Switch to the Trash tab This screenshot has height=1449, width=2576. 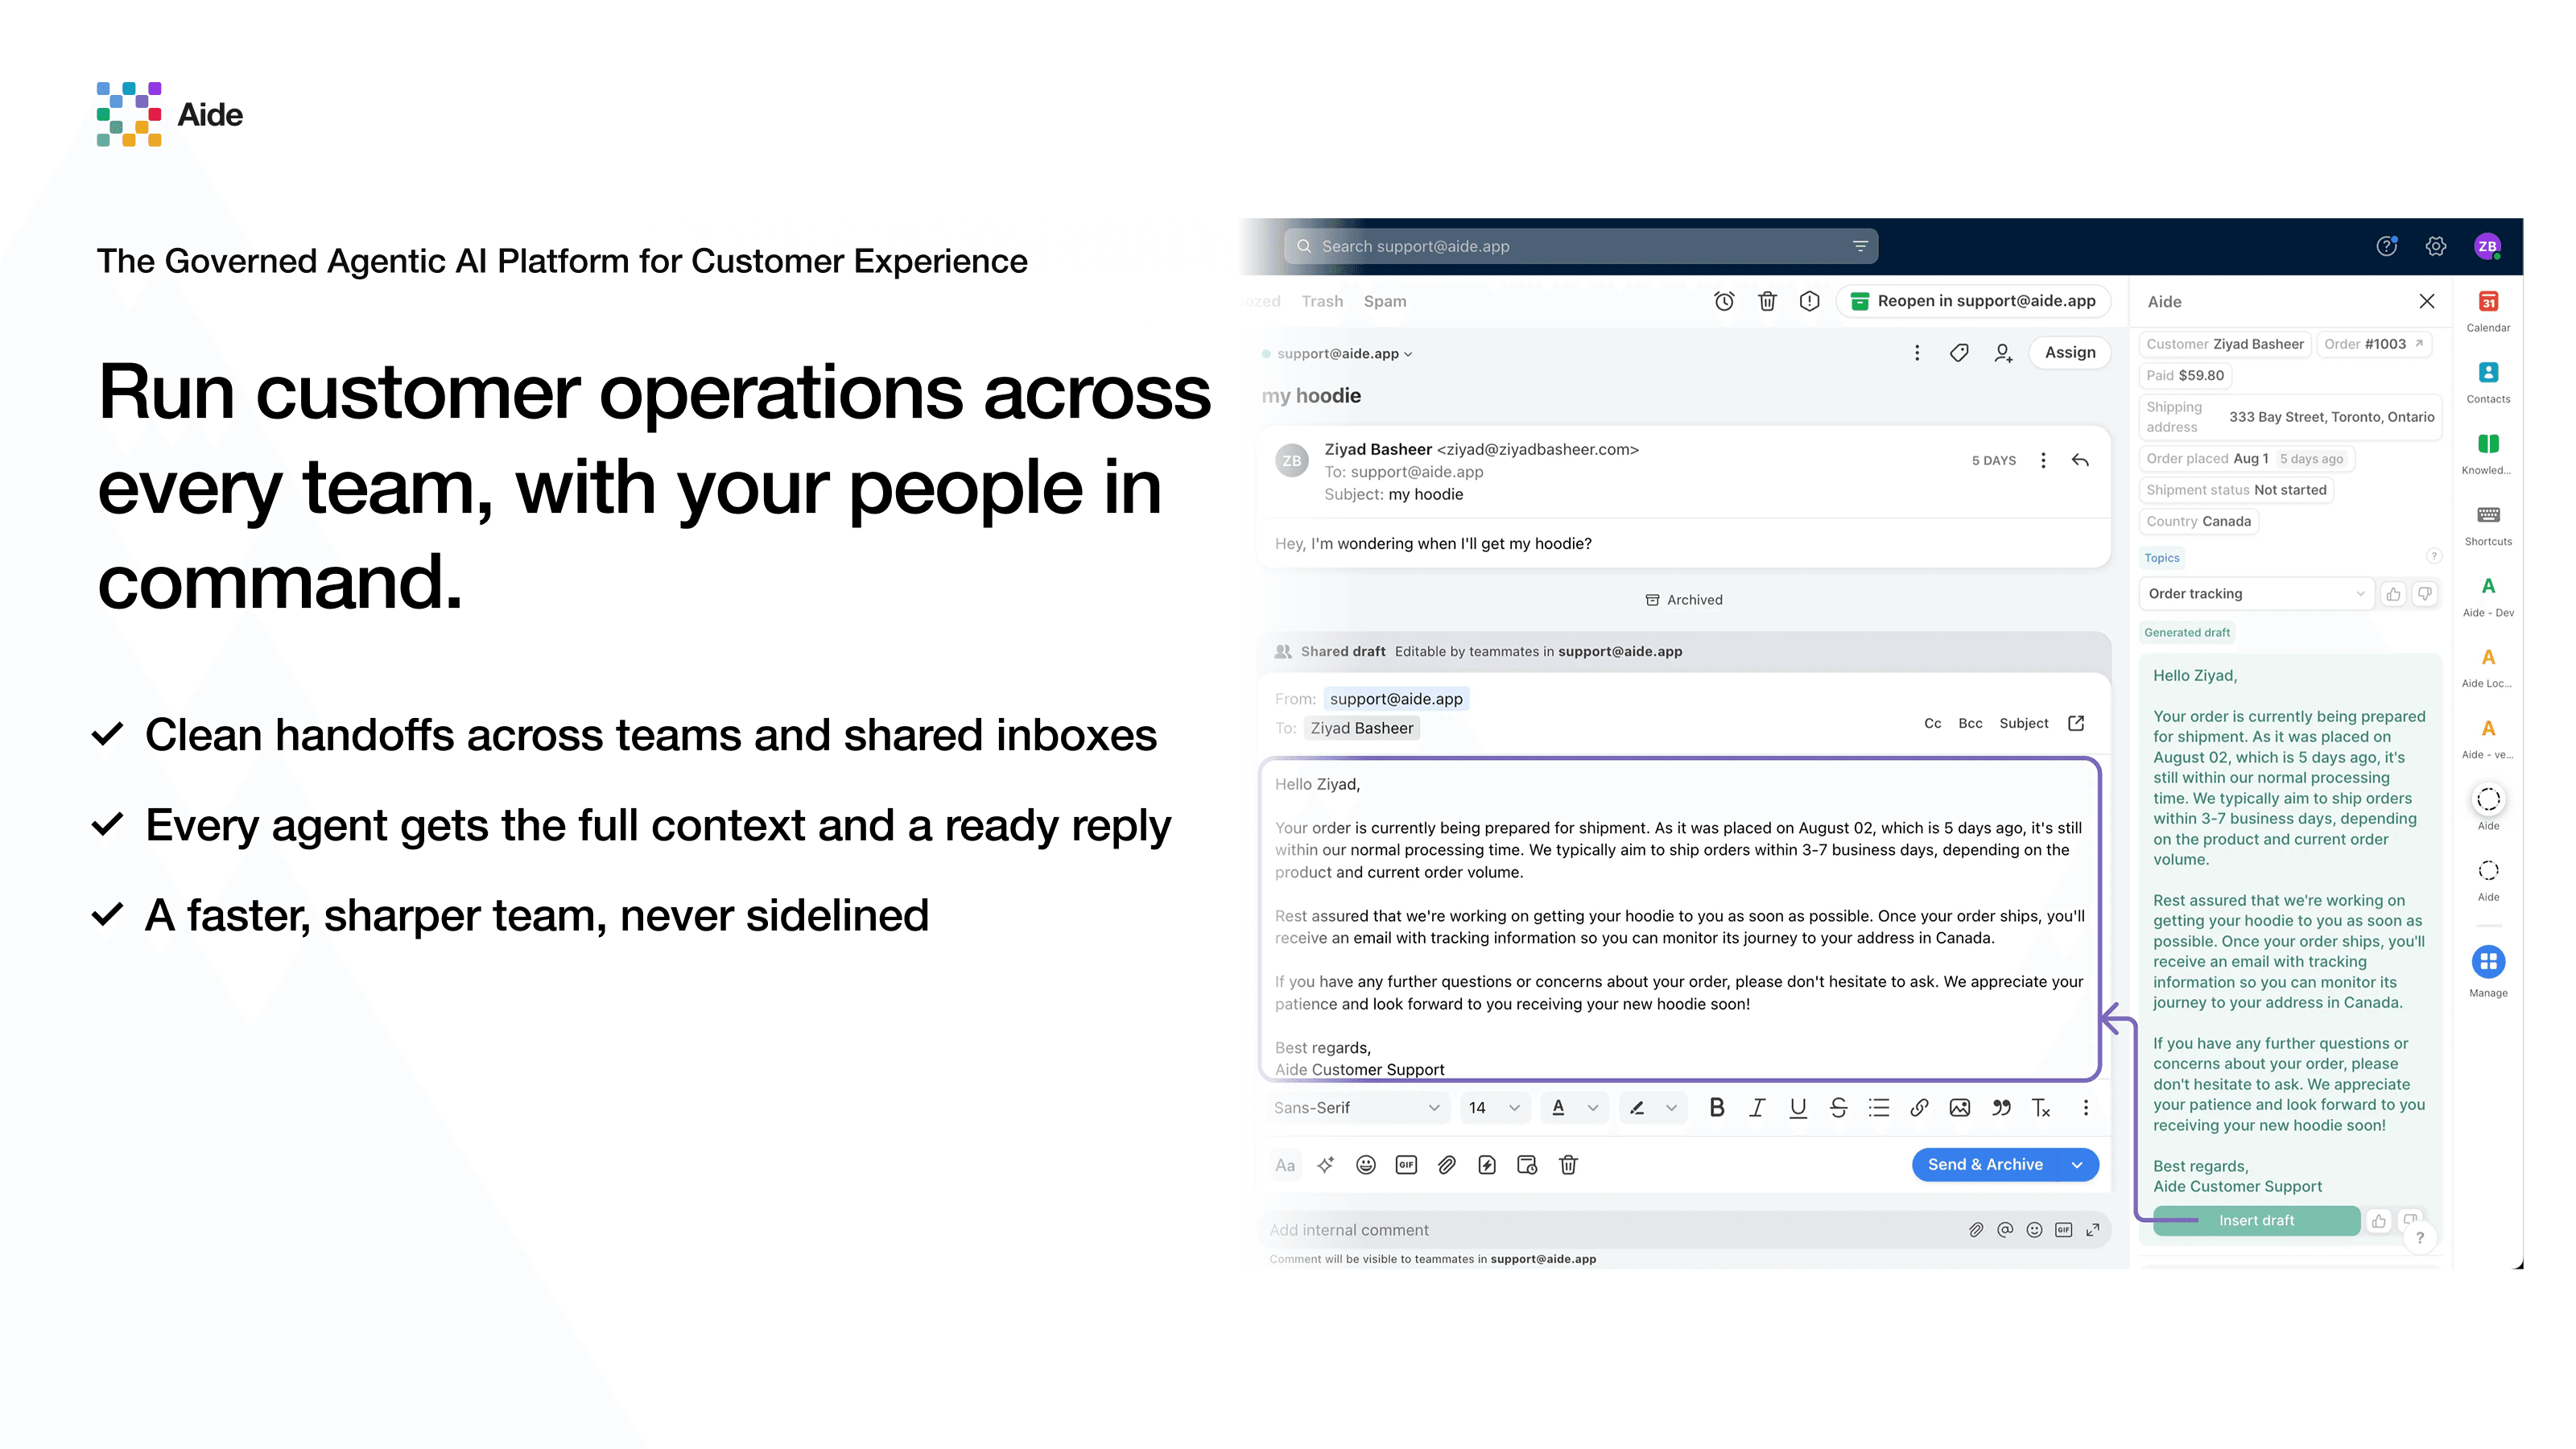(x=1322, y=301)
